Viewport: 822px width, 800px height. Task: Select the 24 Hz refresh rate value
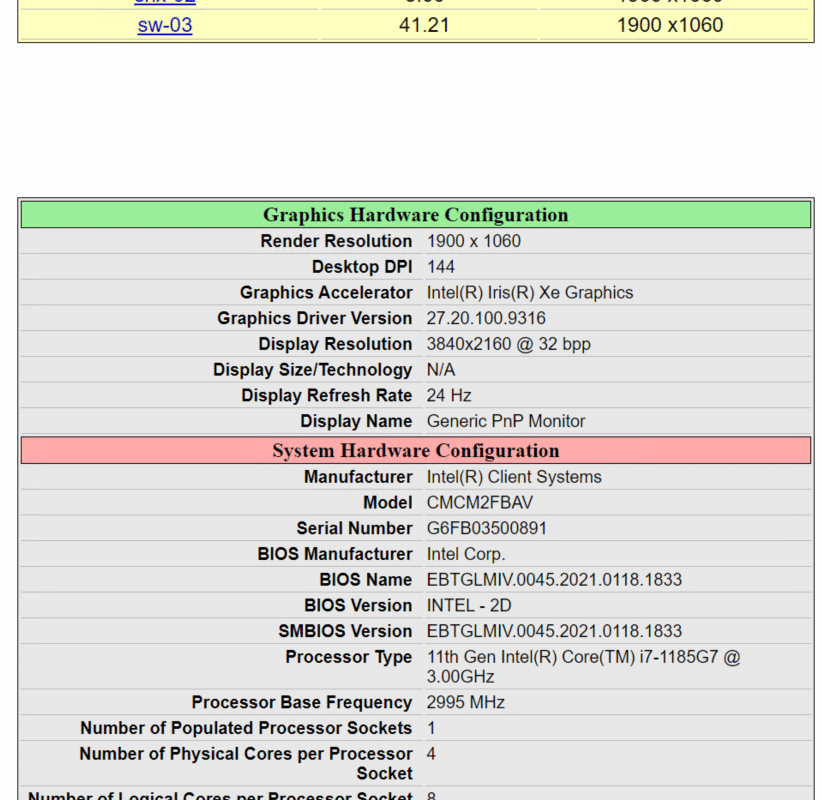pyautogui.click(x=449, y=395)
